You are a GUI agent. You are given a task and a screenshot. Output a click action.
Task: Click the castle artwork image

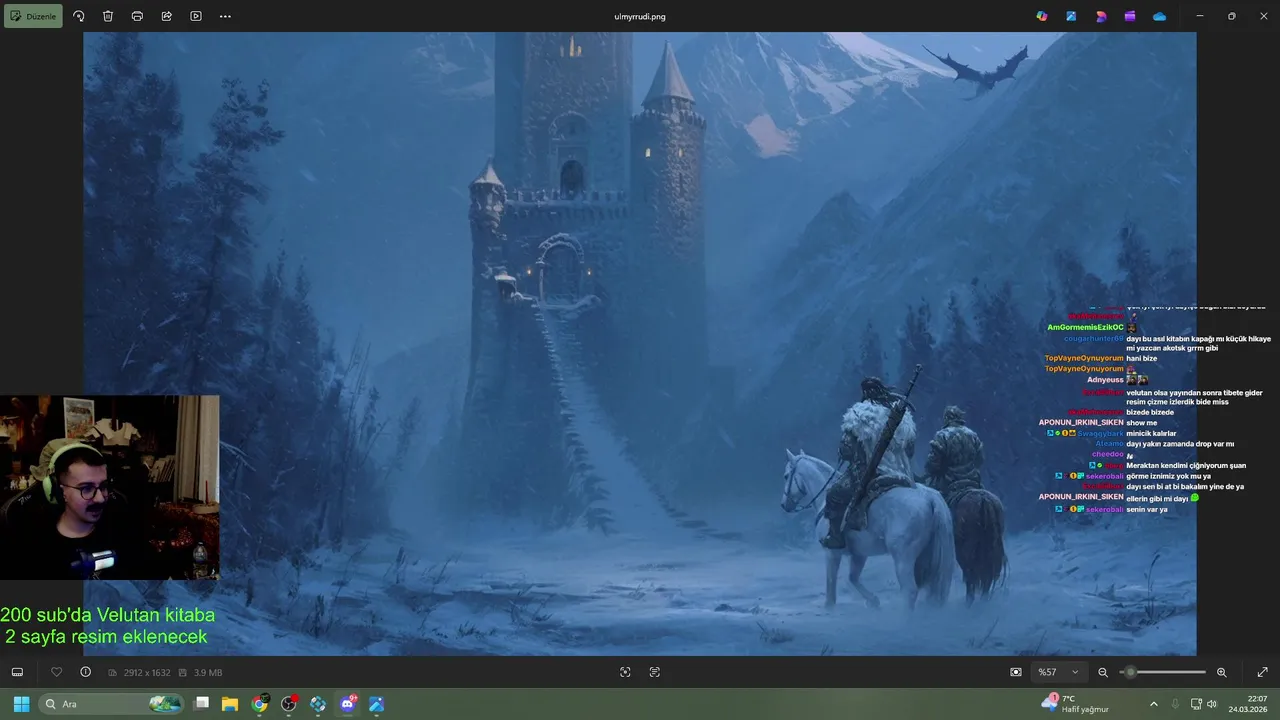point(640,343)
